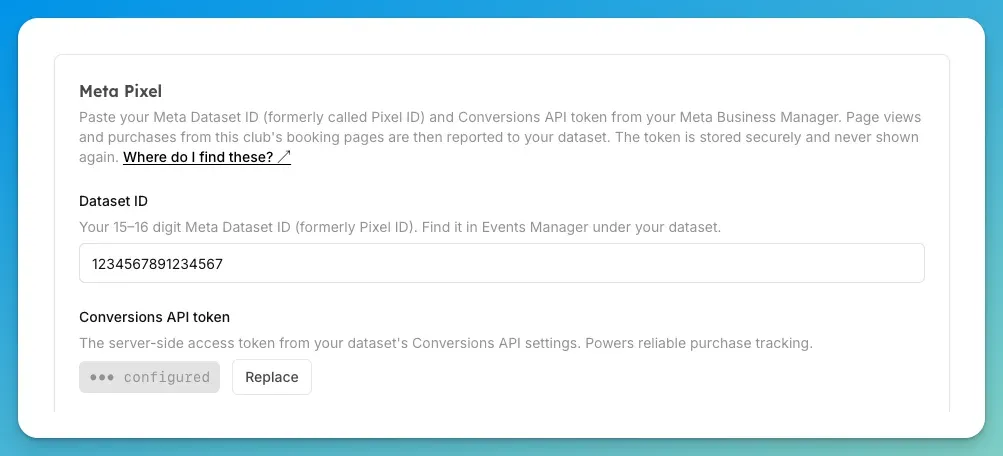The image size is (1003, 456).
Task: Click the 'Dataset ID' field label
Action: pos(113,201)
